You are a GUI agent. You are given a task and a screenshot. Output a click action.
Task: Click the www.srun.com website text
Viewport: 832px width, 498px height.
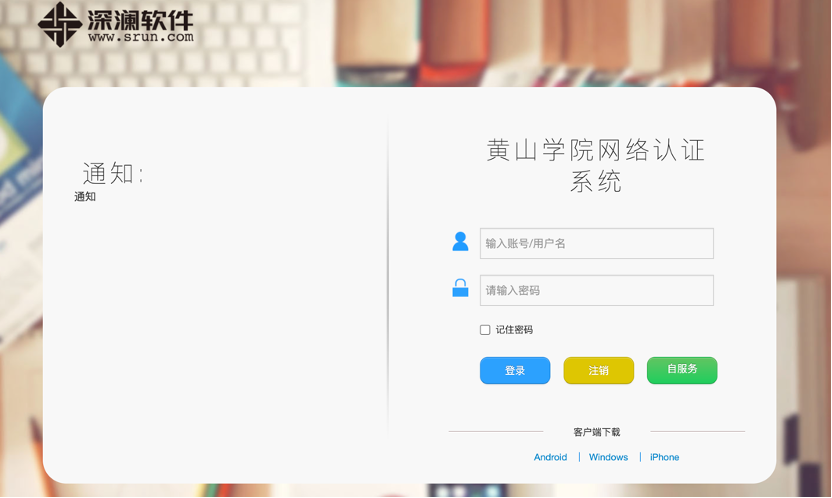tap(141, 37)
